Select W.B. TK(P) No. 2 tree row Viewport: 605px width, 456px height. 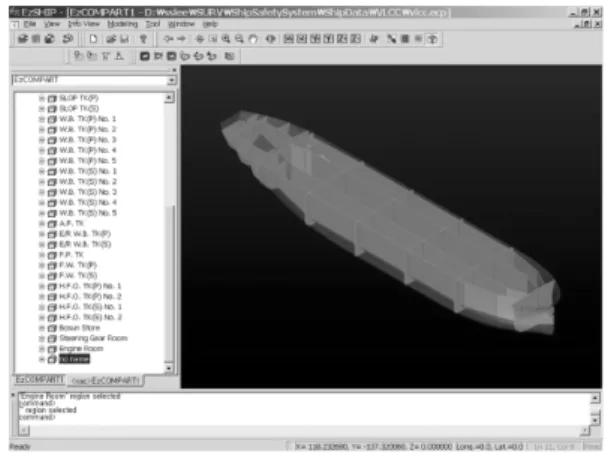point(88,130)
